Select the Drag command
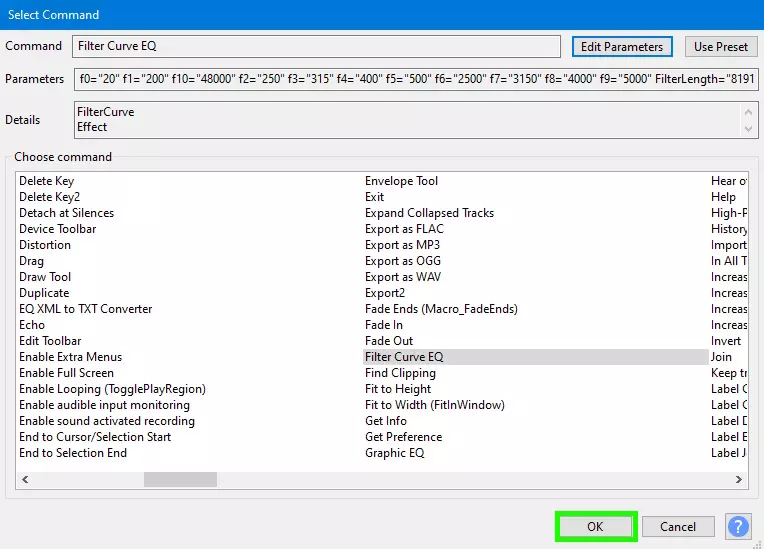This screenshot has height=549, width=764. pos(31,261)
